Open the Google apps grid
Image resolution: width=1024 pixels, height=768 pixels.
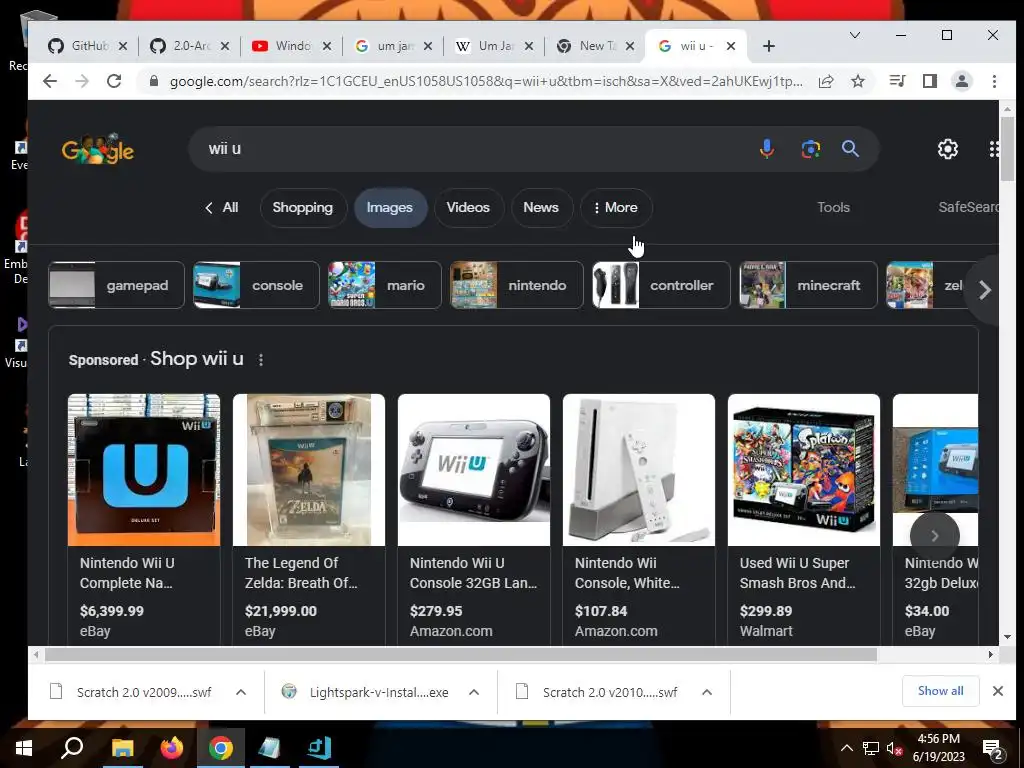coord(993,149)
